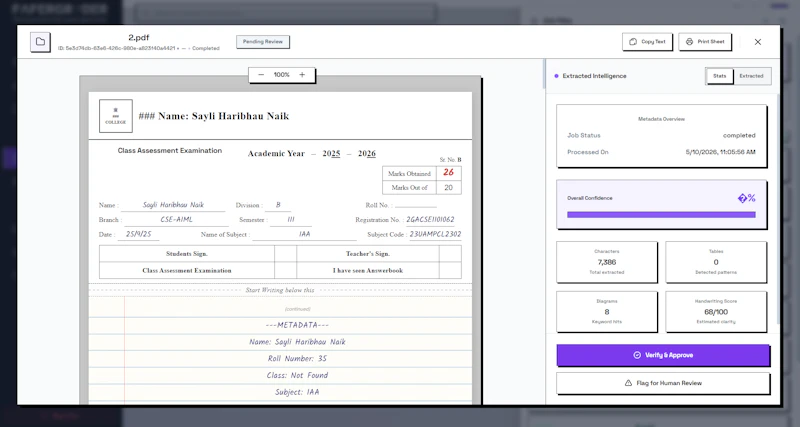The image size is (800, 427).
Task: Click the ---METADATA--- heading line
Action: (297, 325)
